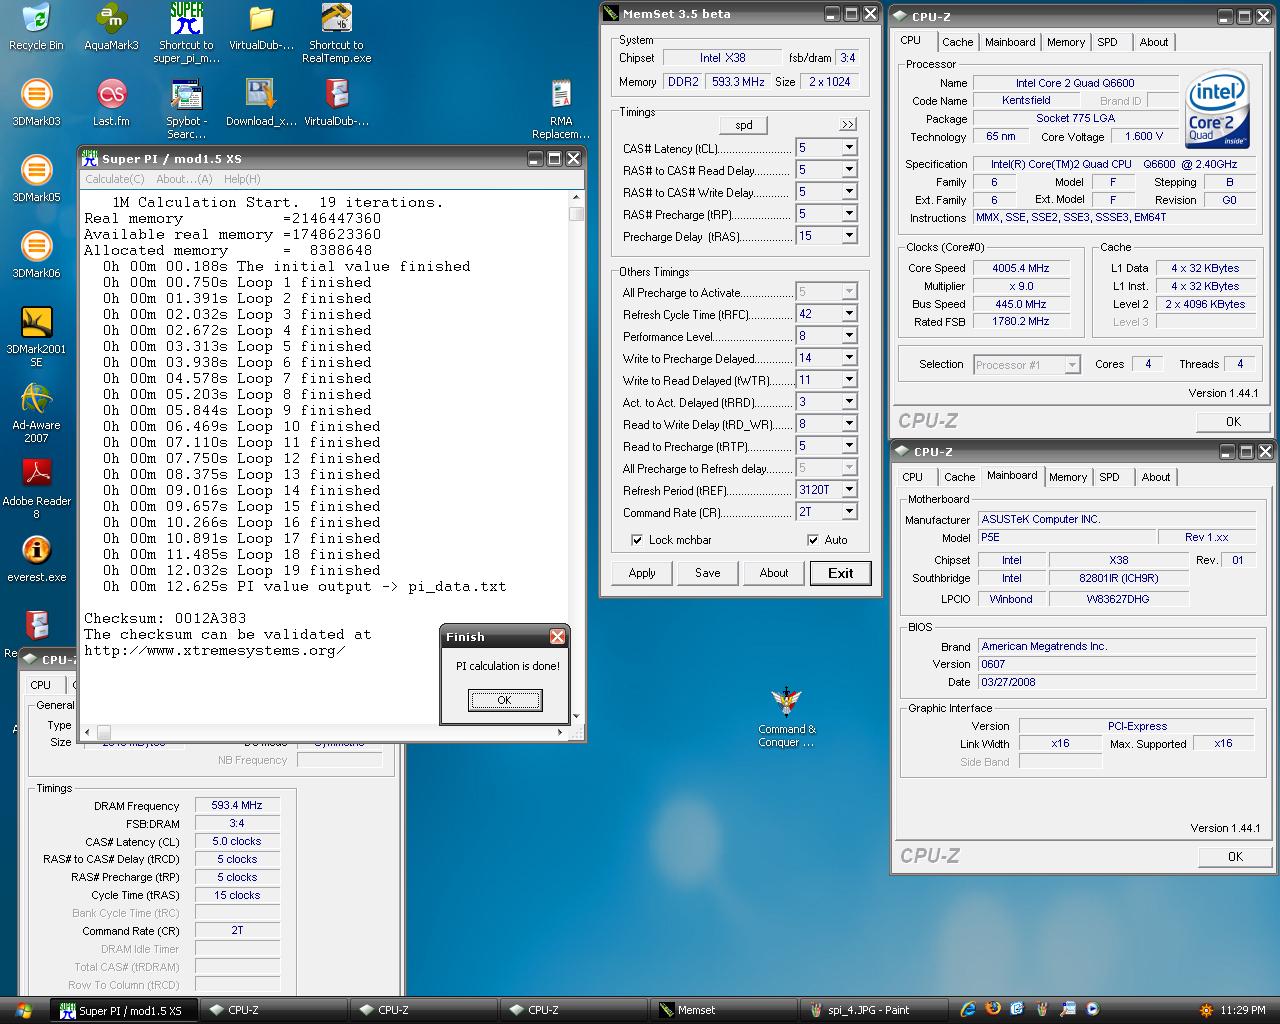
Task: Open the Read to Precharge (tRTP) dropdown
Action: (x=849, y=446)
